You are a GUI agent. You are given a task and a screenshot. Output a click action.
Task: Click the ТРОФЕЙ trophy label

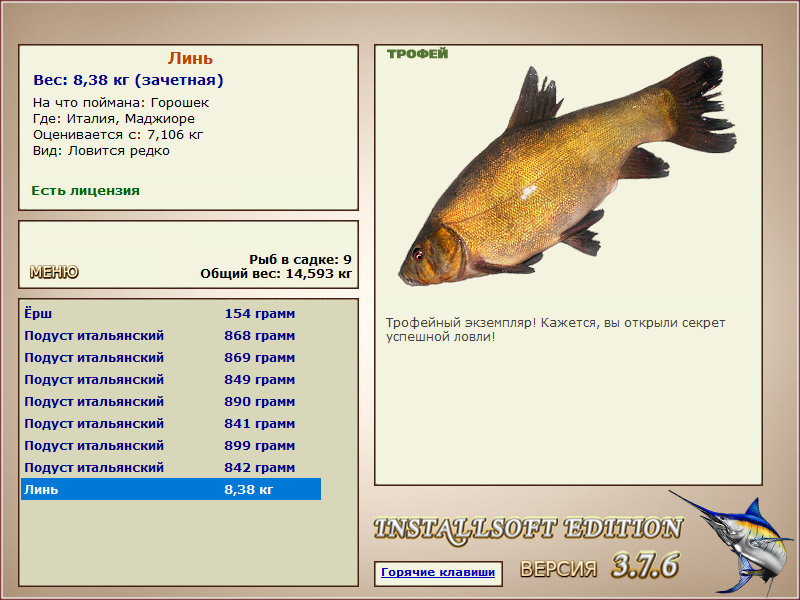coord(417,54)
